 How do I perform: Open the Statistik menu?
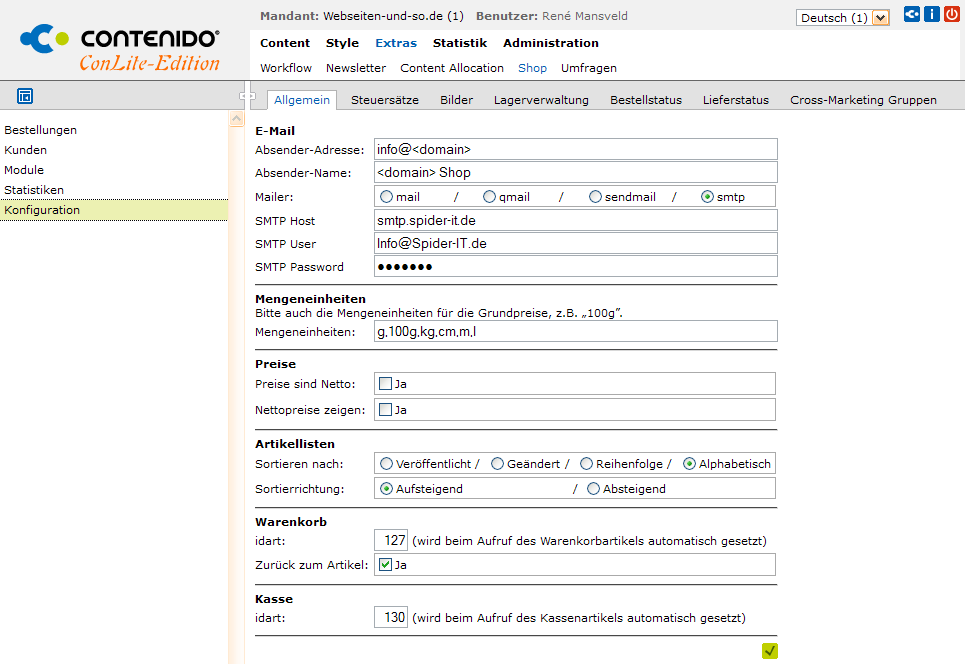459,43
